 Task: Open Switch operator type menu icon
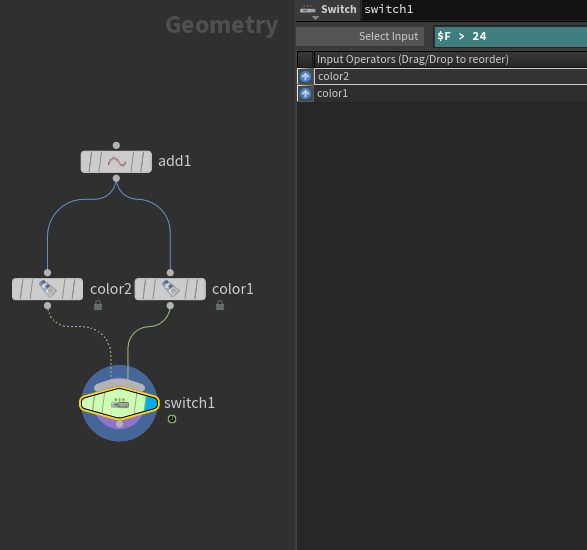(x=308, y=10)
